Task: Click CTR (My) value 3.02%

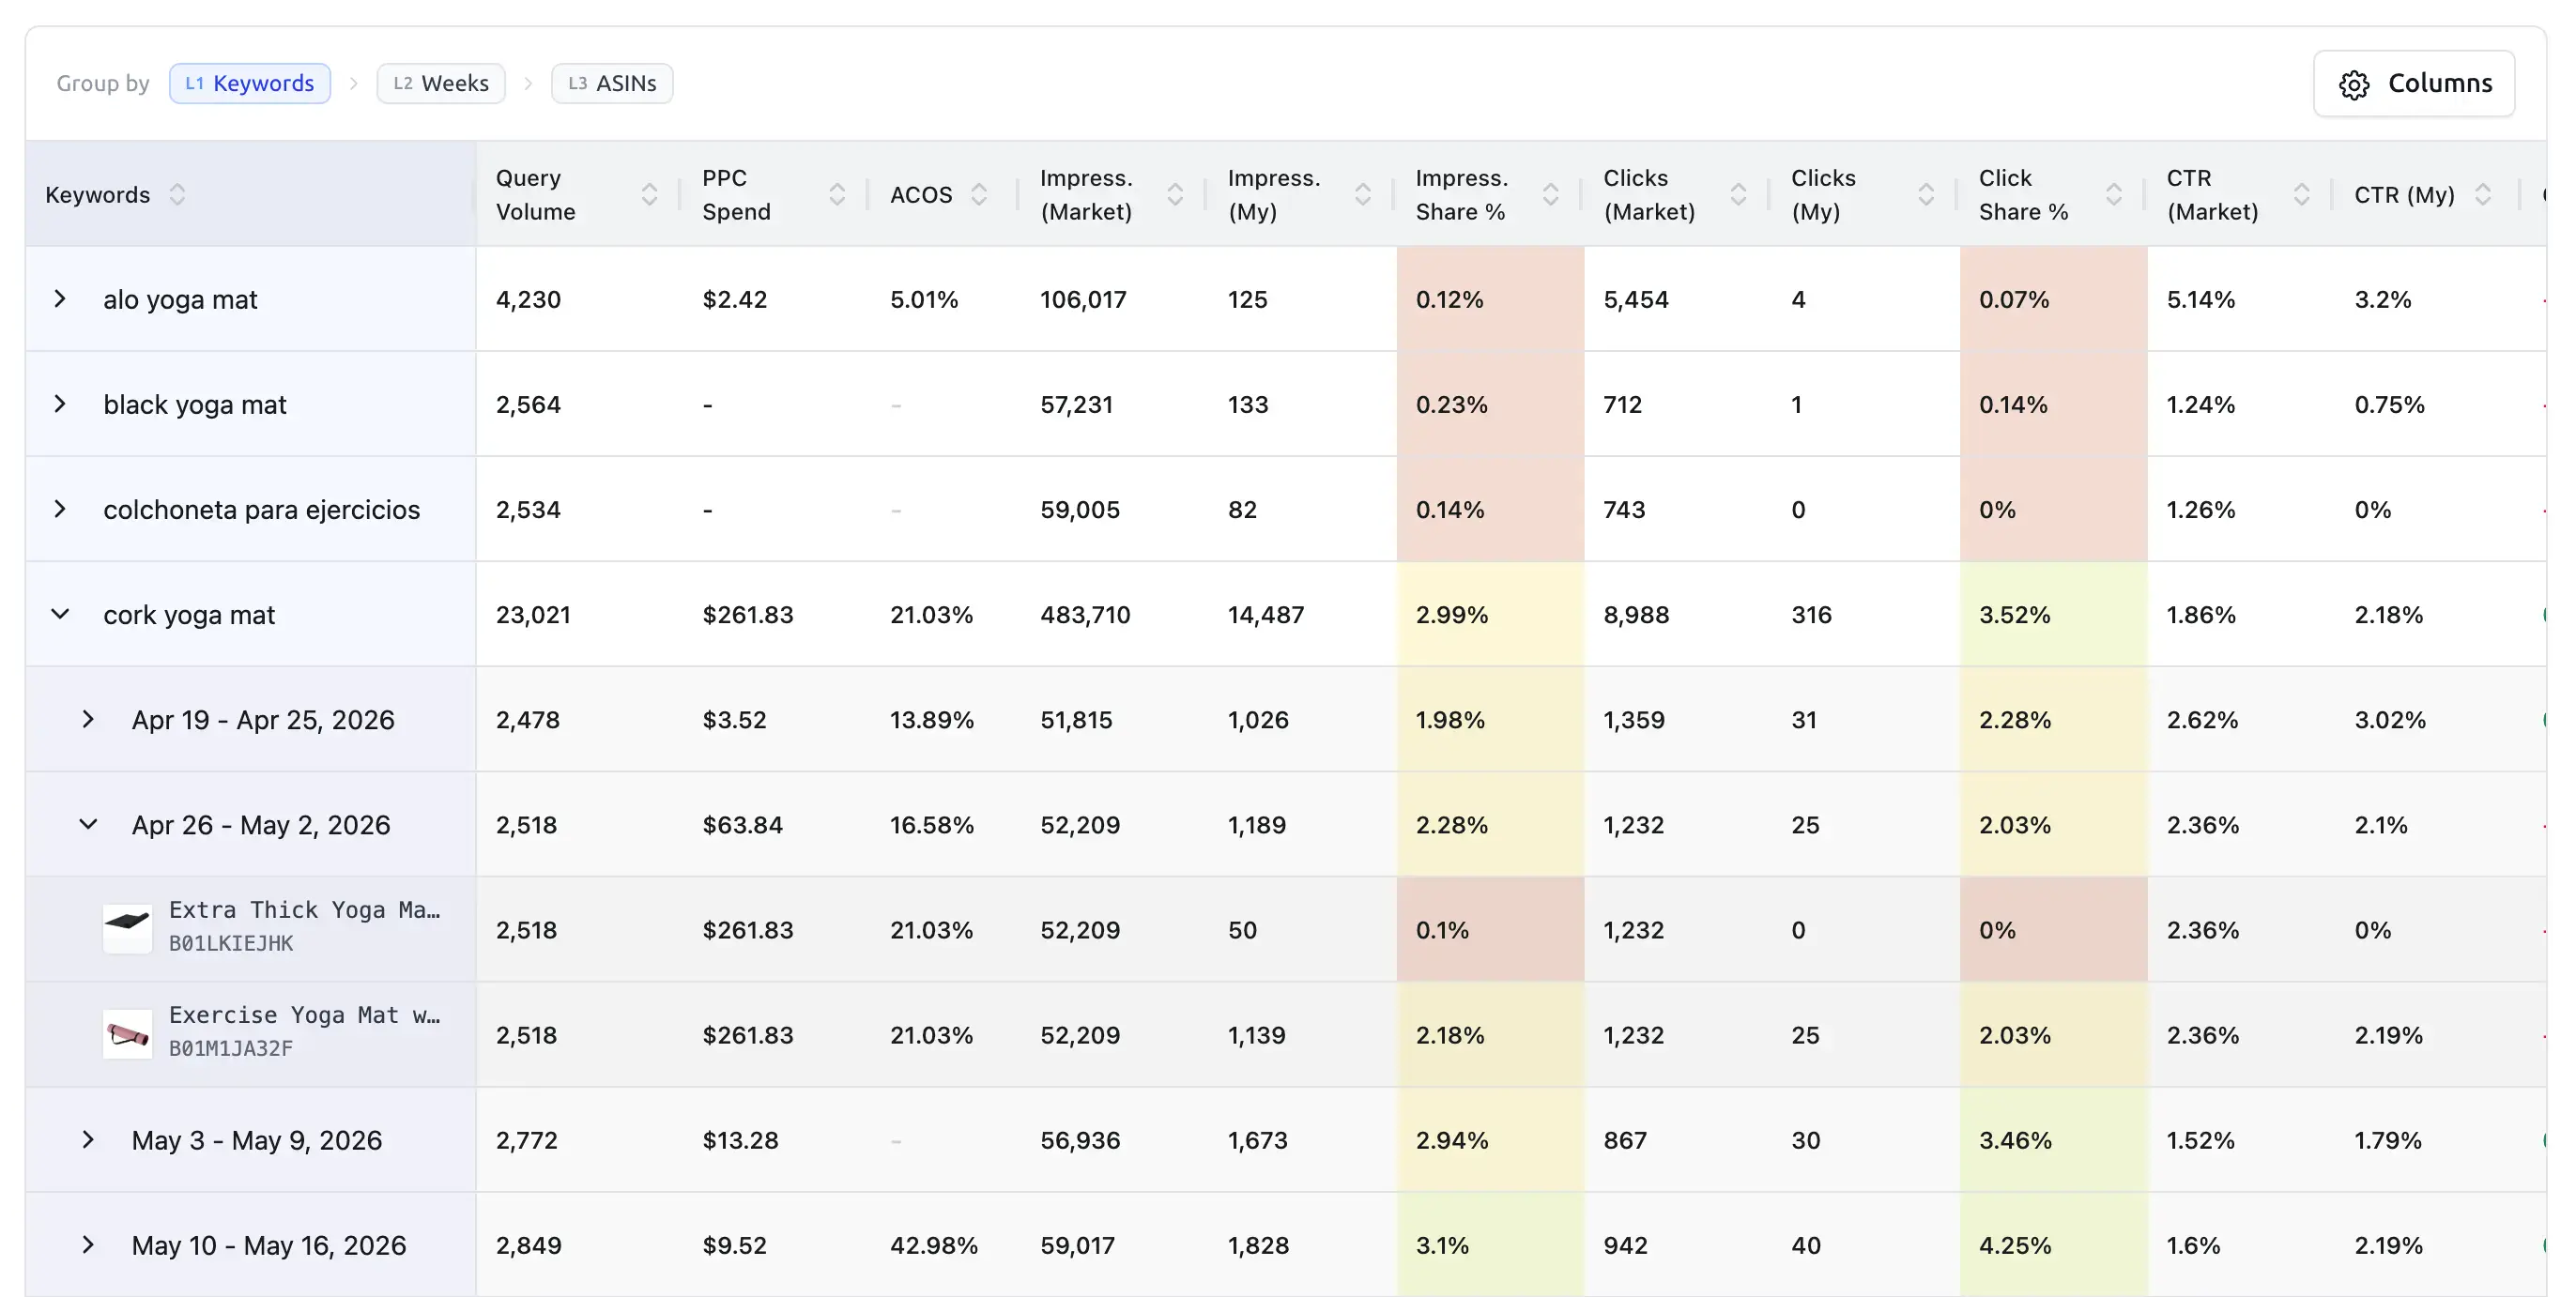Action: [2390, 719]
